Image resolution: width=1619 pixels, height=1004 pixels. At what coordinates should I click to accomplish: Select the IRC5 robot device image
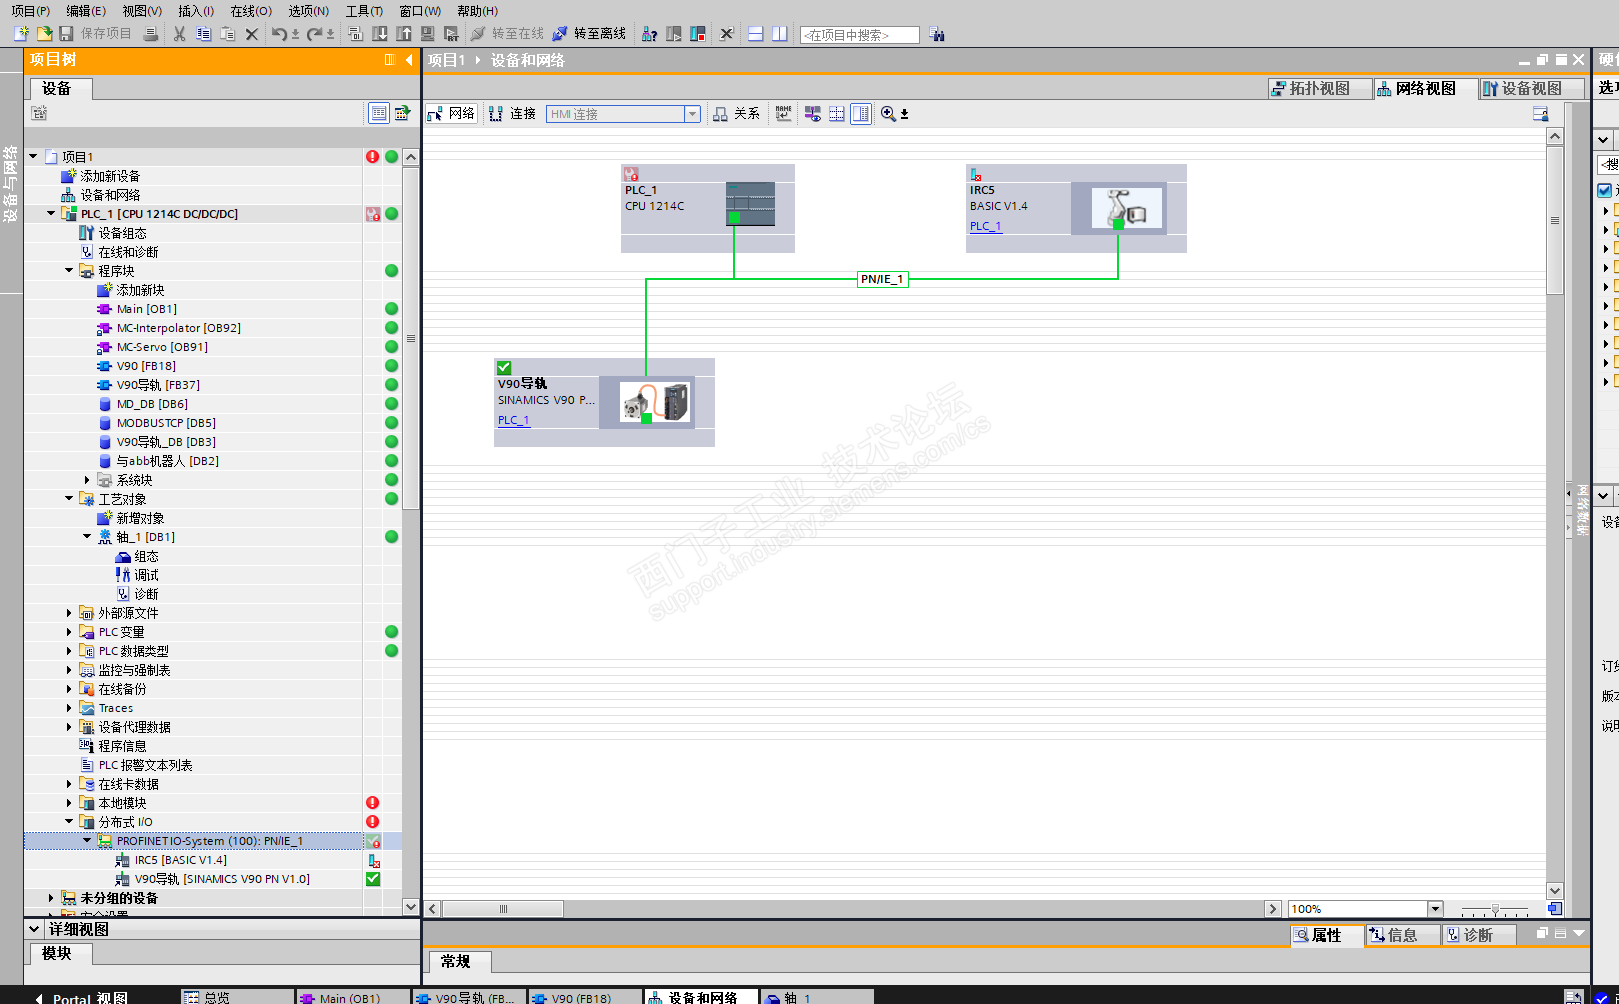pos(1127,208)
